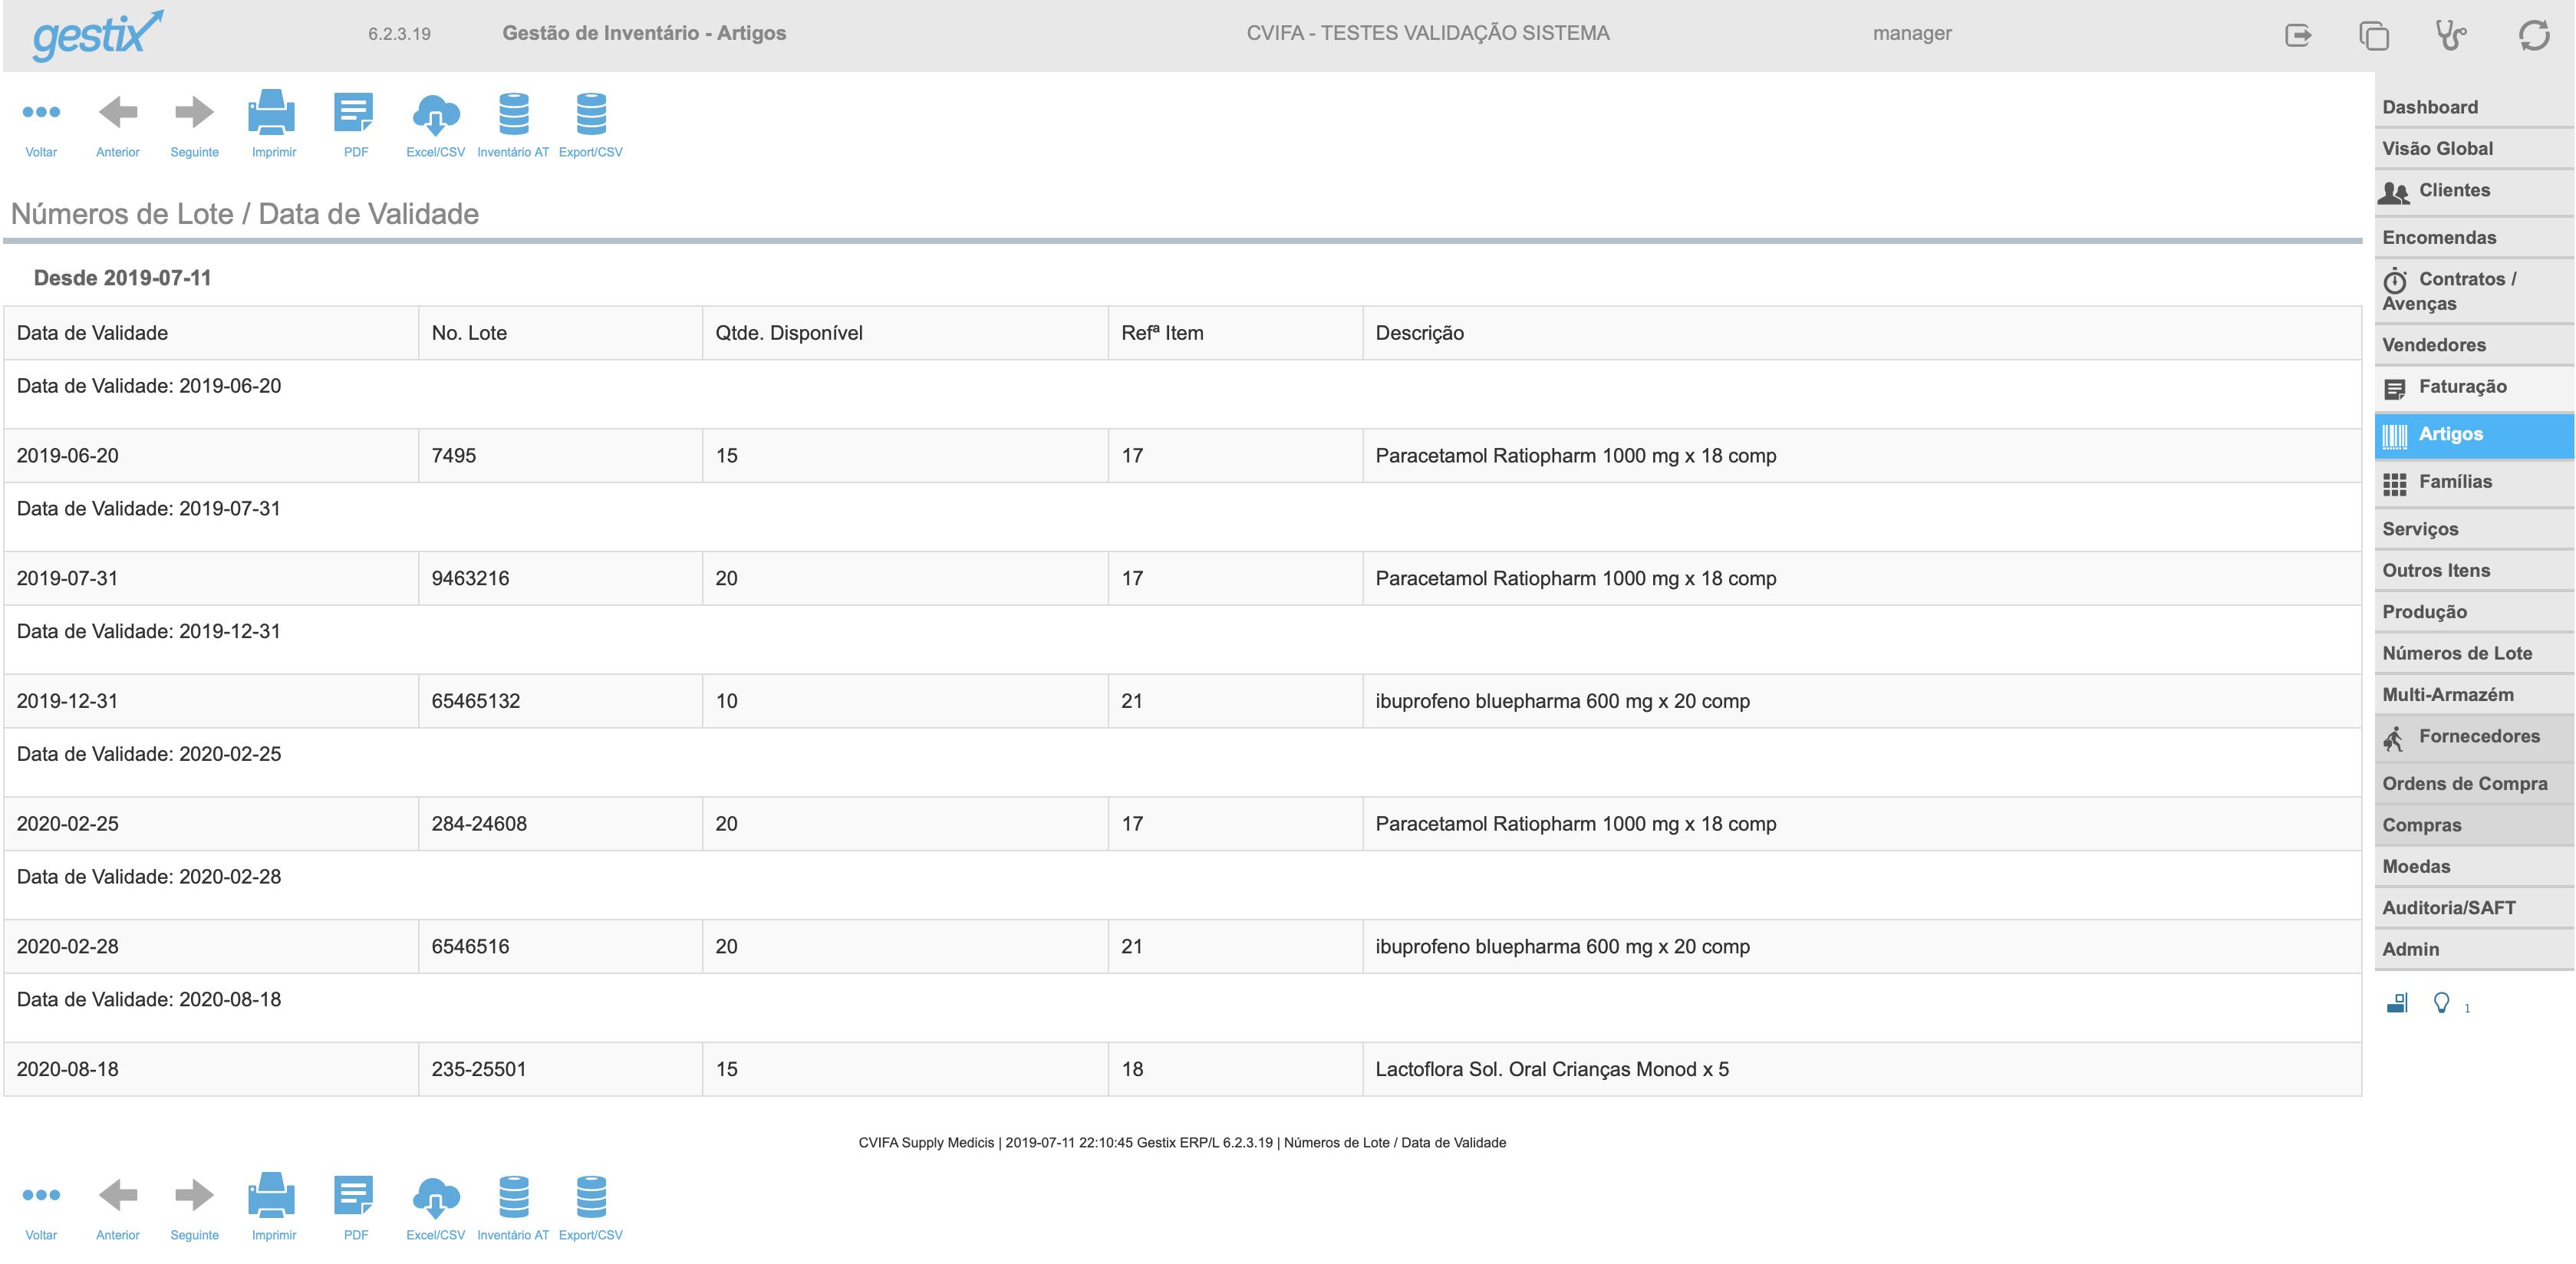Open Admin in sidebar
Image resolution: width=2576 pixels, height=1264 pixels.
[x=2474, y=949]
